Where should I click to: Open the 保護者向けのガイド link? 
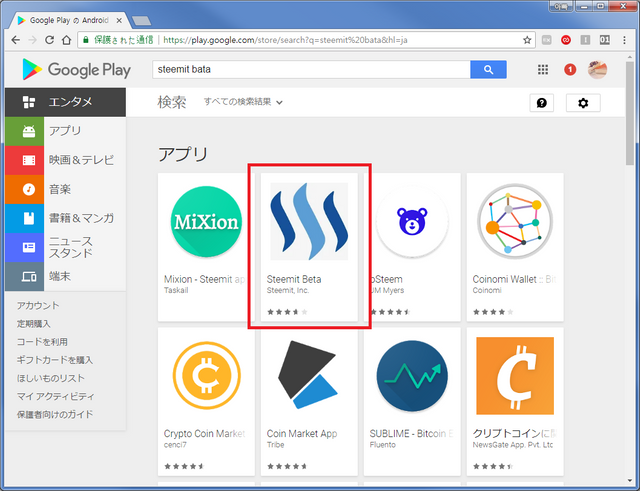pos(55,414)
